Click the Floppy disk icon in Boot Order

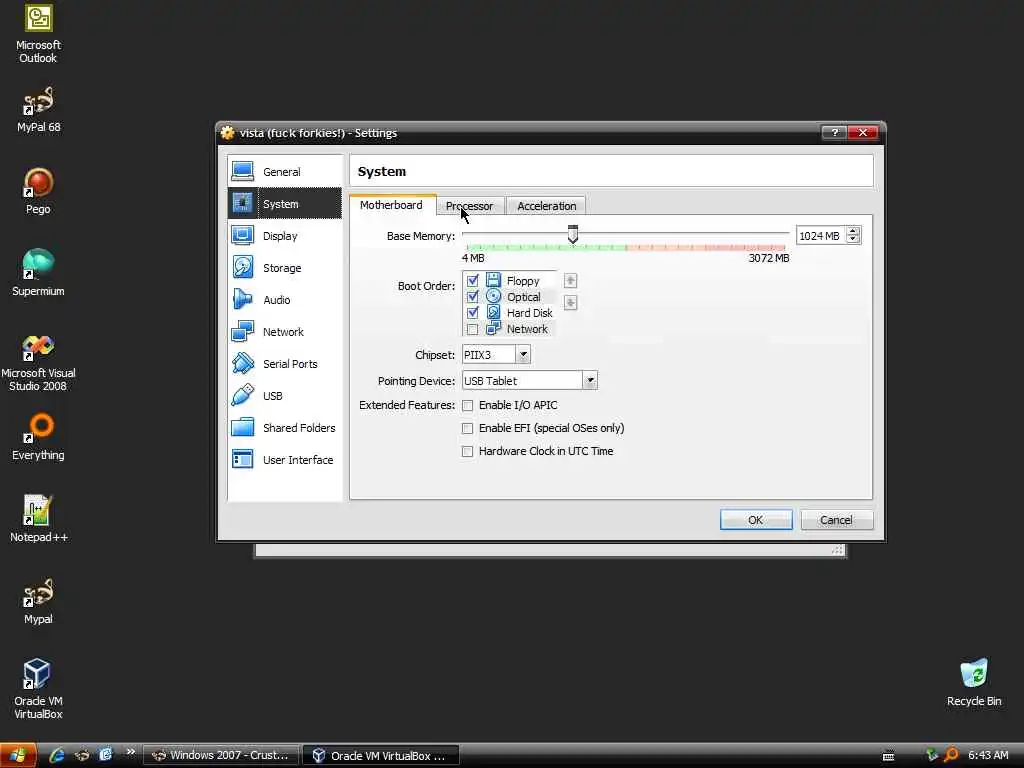pyautogui.click(x=493, y=280)
